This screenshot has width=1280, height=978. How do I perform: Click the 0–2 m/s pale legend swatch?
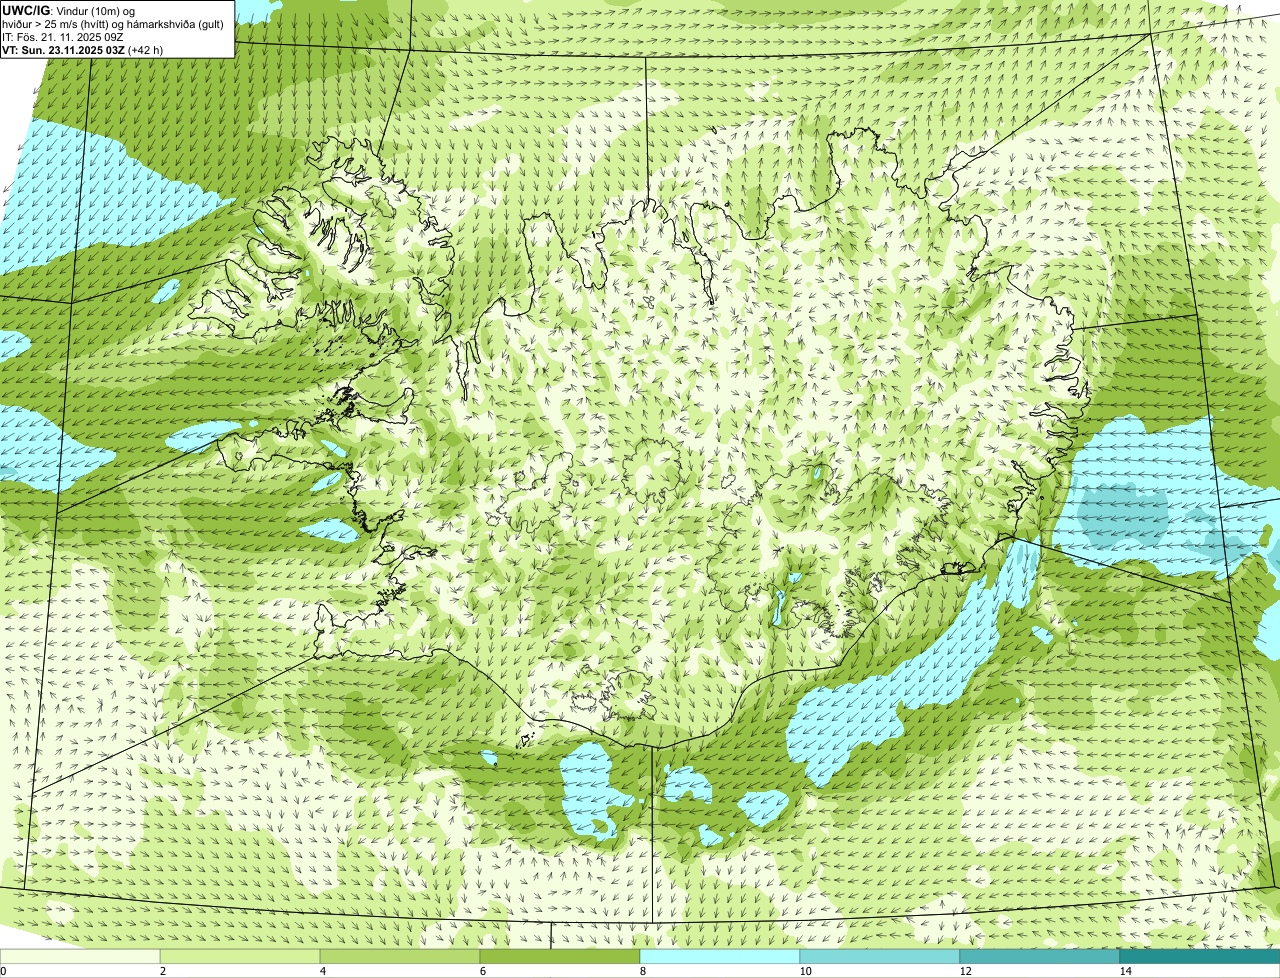80,957
